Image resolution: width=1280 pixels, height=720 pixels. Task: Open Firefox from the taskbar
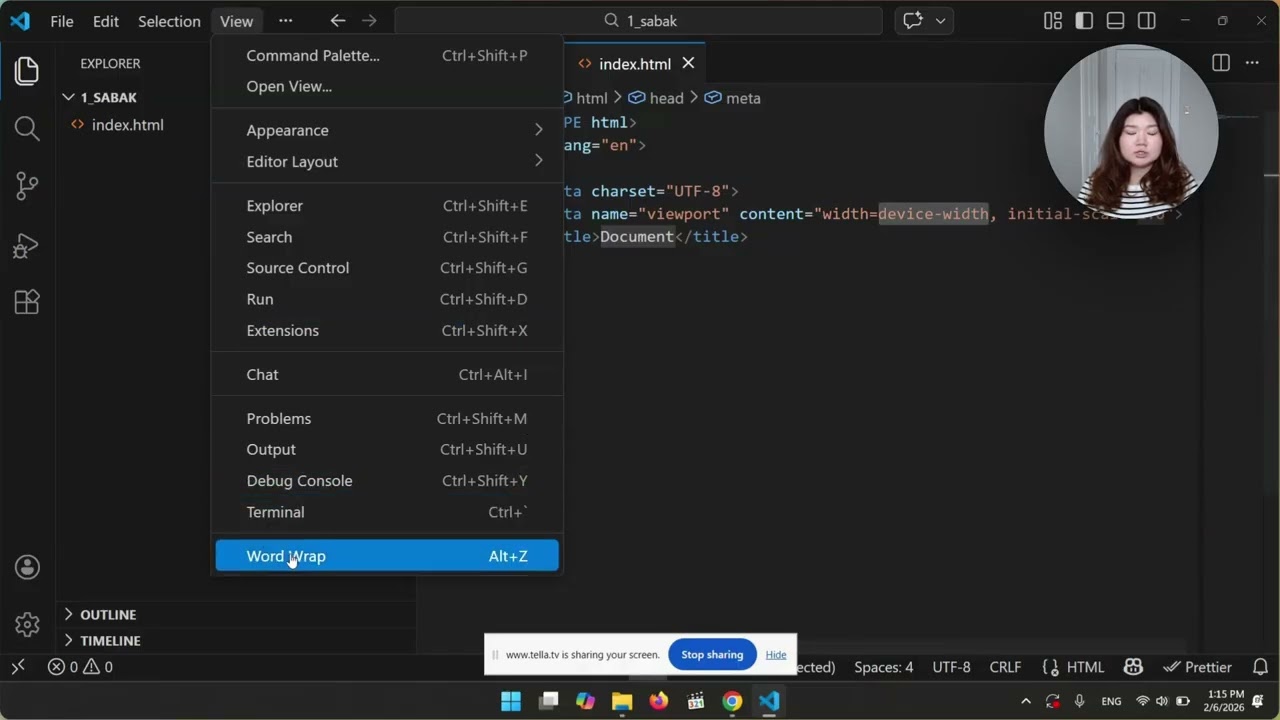(x=658, y=701)
